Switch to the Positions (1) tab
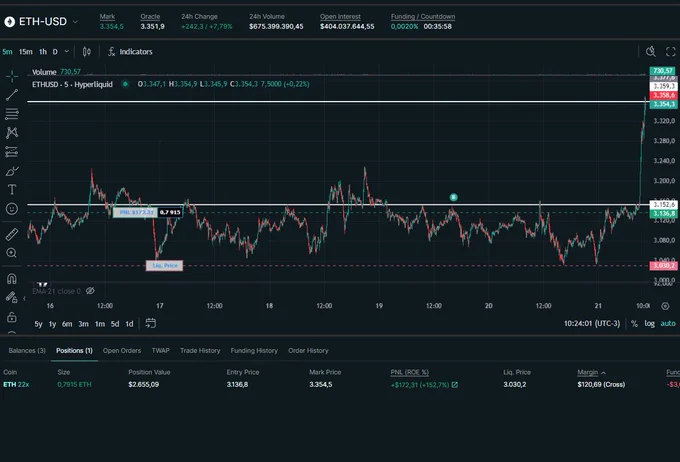This screenshot has height=462, width=680. point(74,351)
